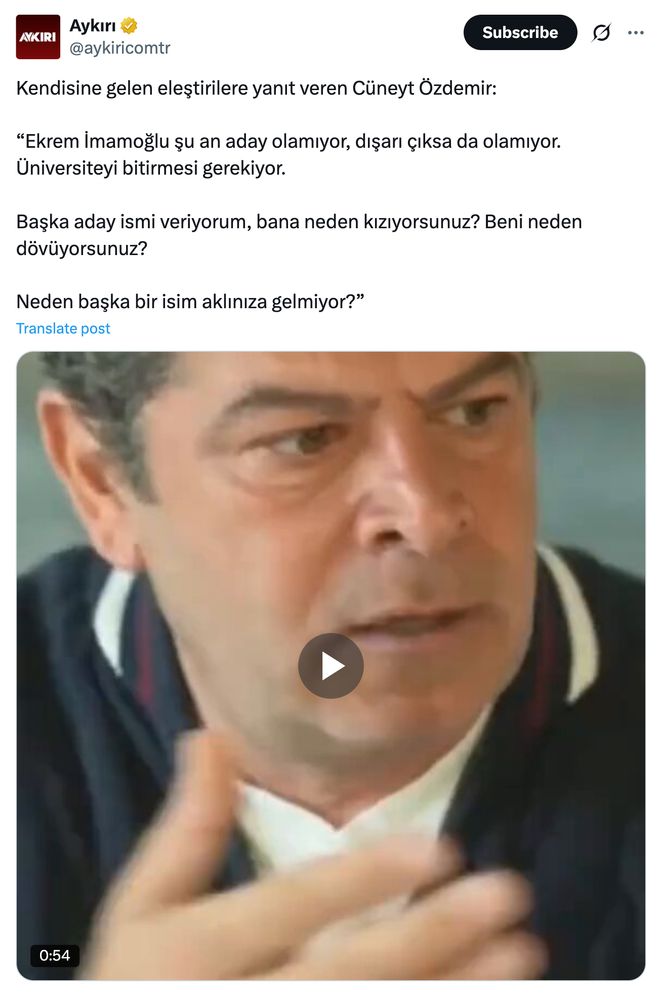
Task: Open Grok slashed-circle icon
Action: click(x=601, y=33)
